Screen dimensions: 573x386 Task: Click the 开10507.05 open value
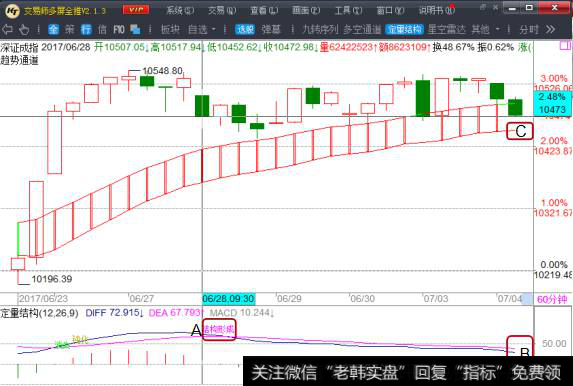click(121, 47)
